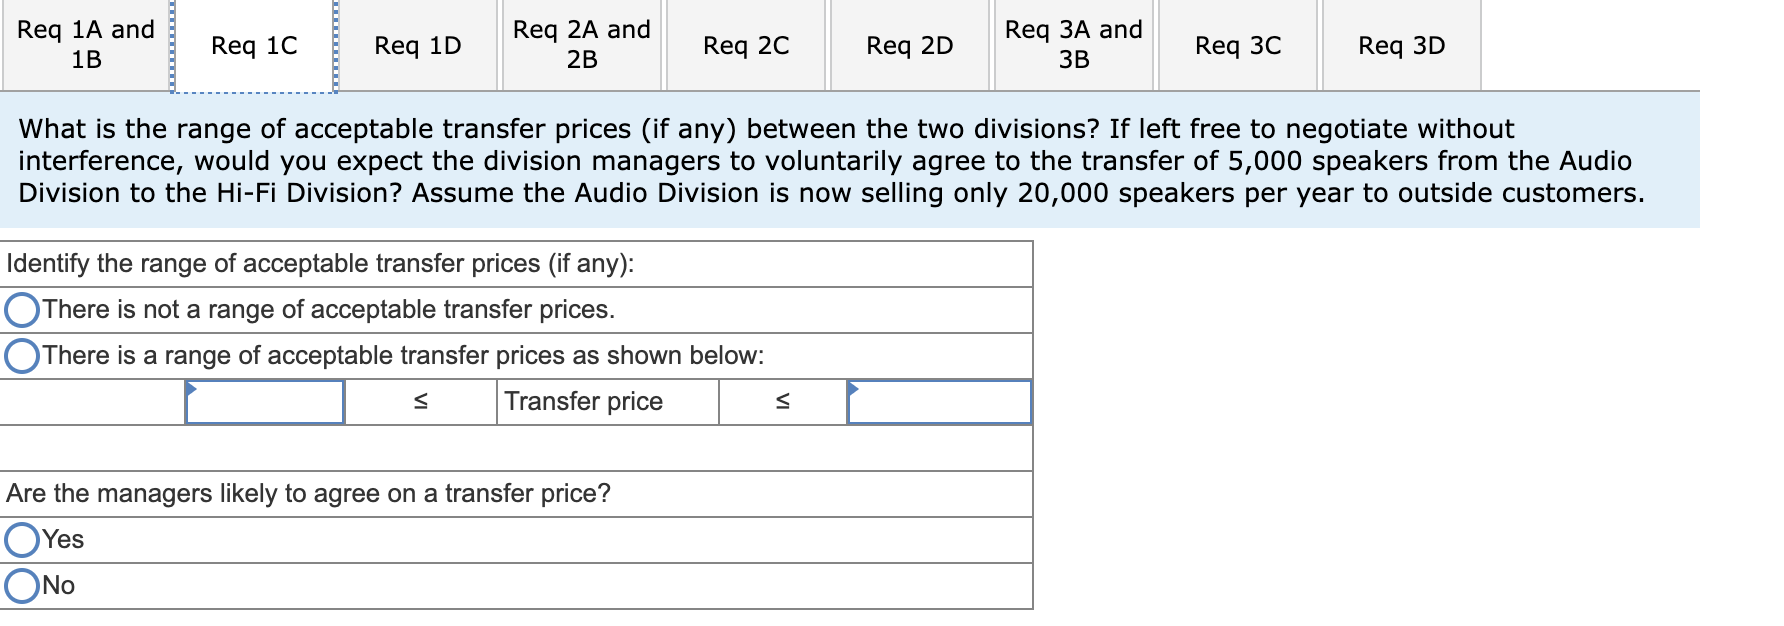Screen dimensions: 1784x626
Task: Select 'There is a range of acceptable transfer prices'
Action: (21, 354)
